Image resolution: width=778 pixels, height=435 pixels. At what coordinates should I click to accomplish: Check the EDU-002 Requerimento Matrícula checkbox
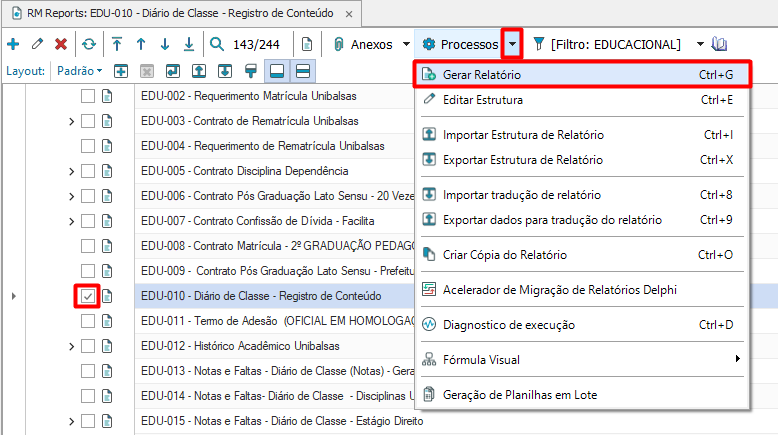(x=88, y=97)
